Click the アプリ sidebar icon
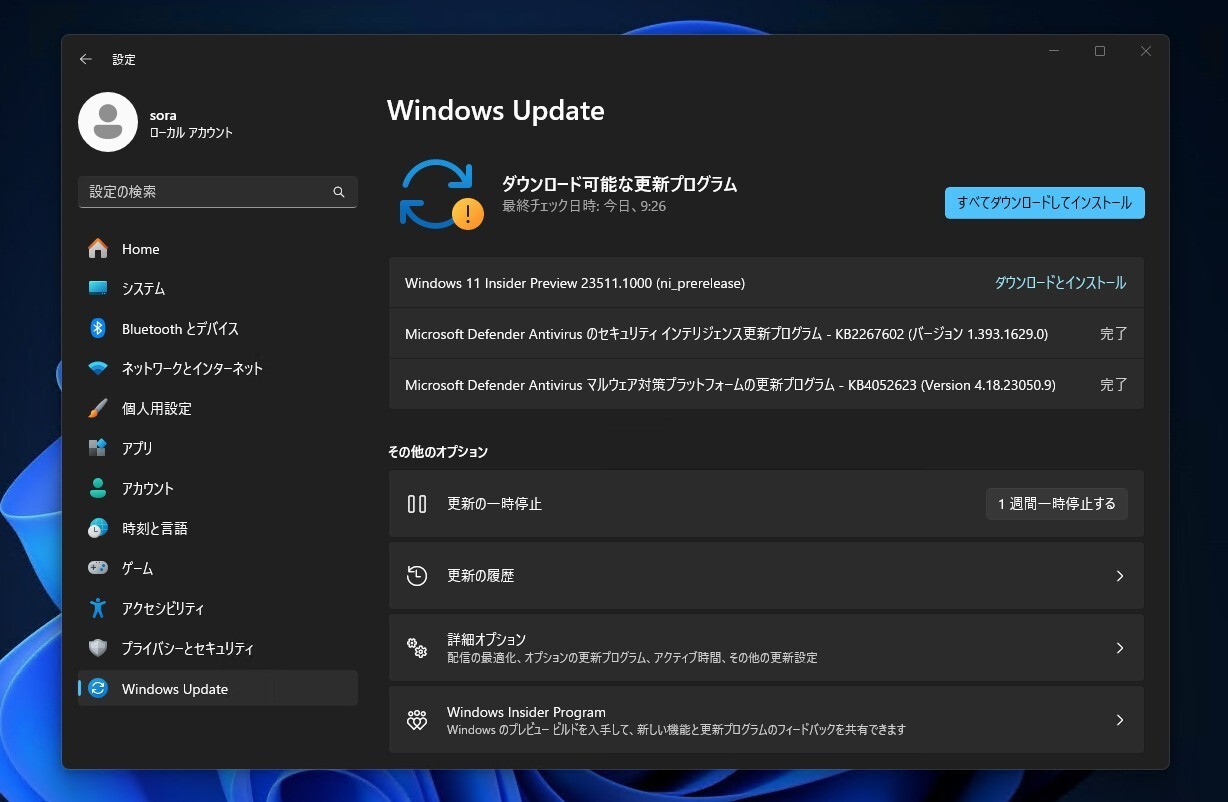 (97, 448)
